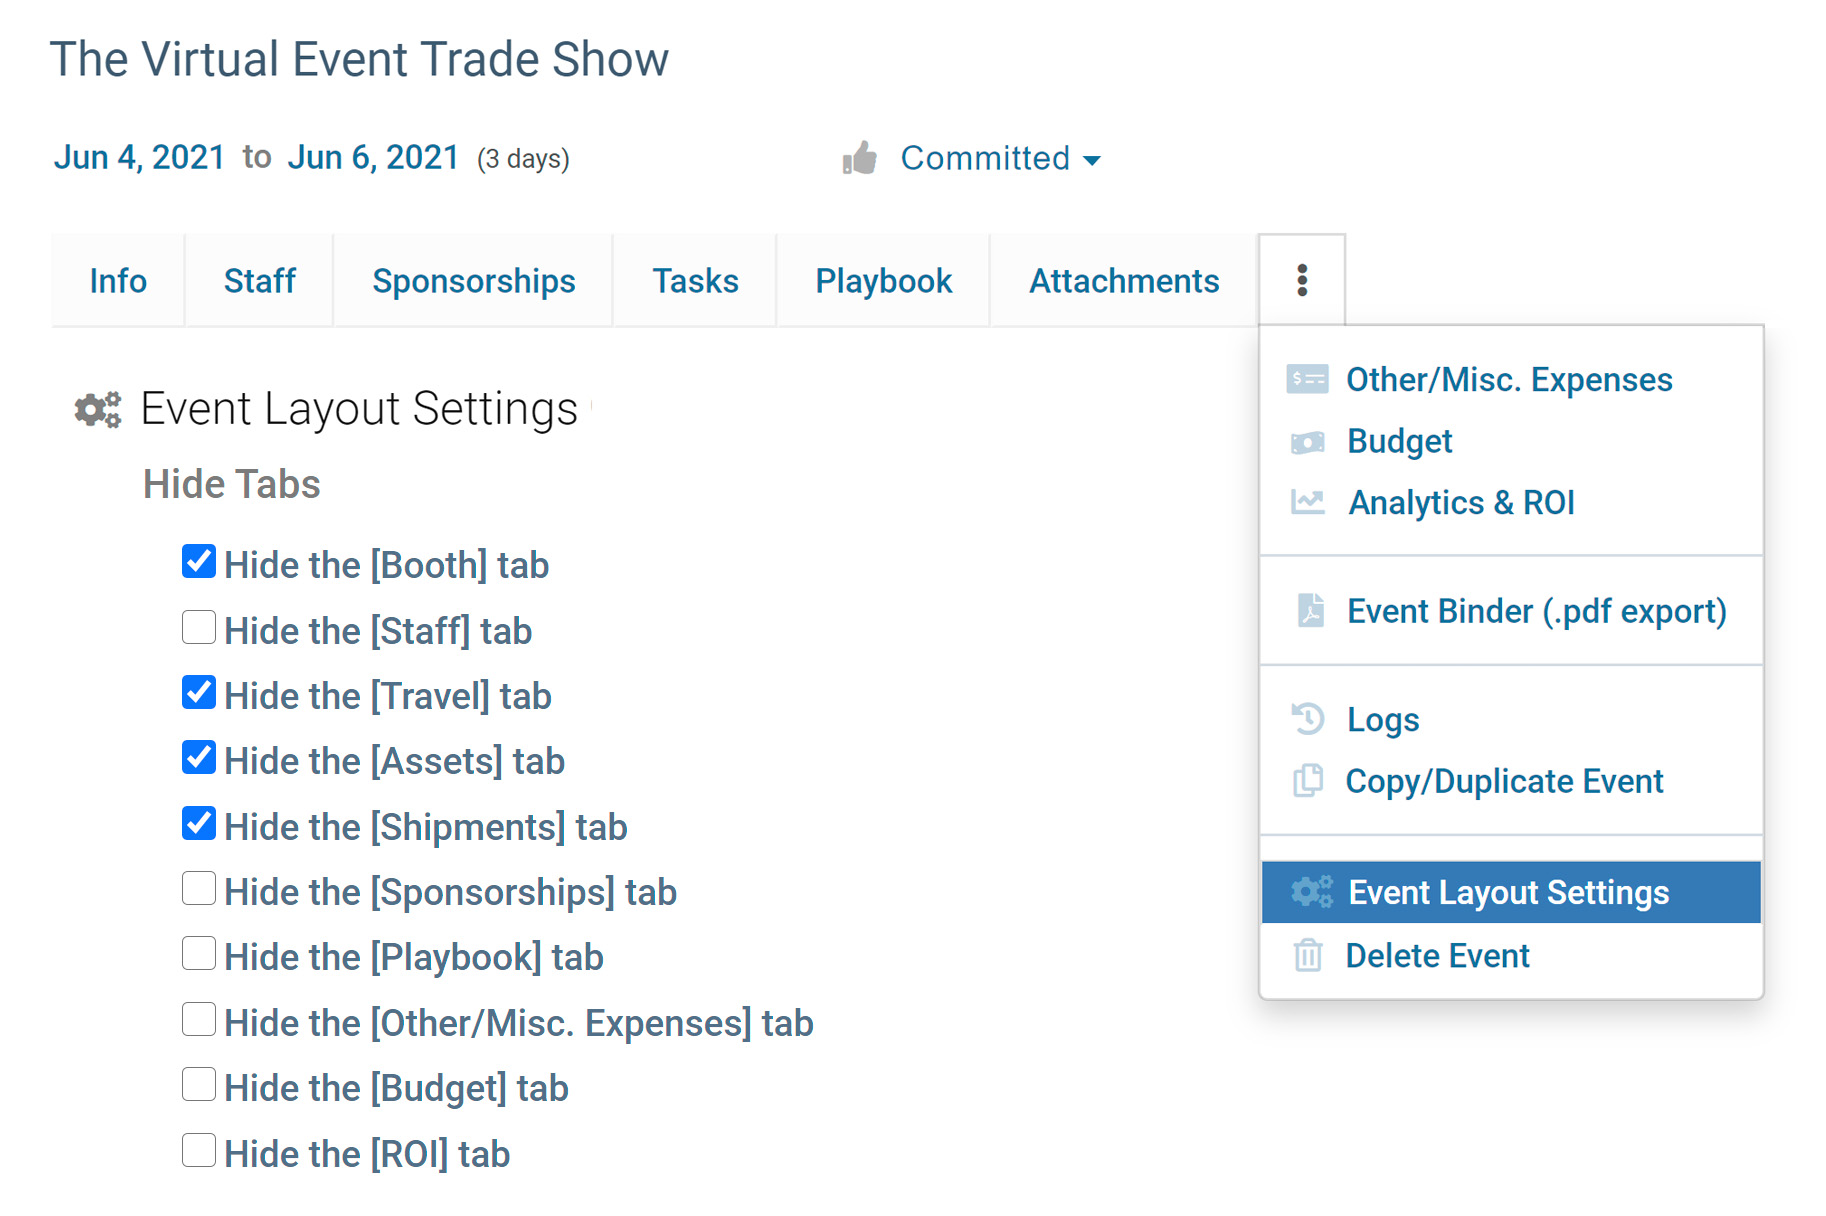Click the Logs history icon
1826x1216 pixels.
[x=1308, y=719]
